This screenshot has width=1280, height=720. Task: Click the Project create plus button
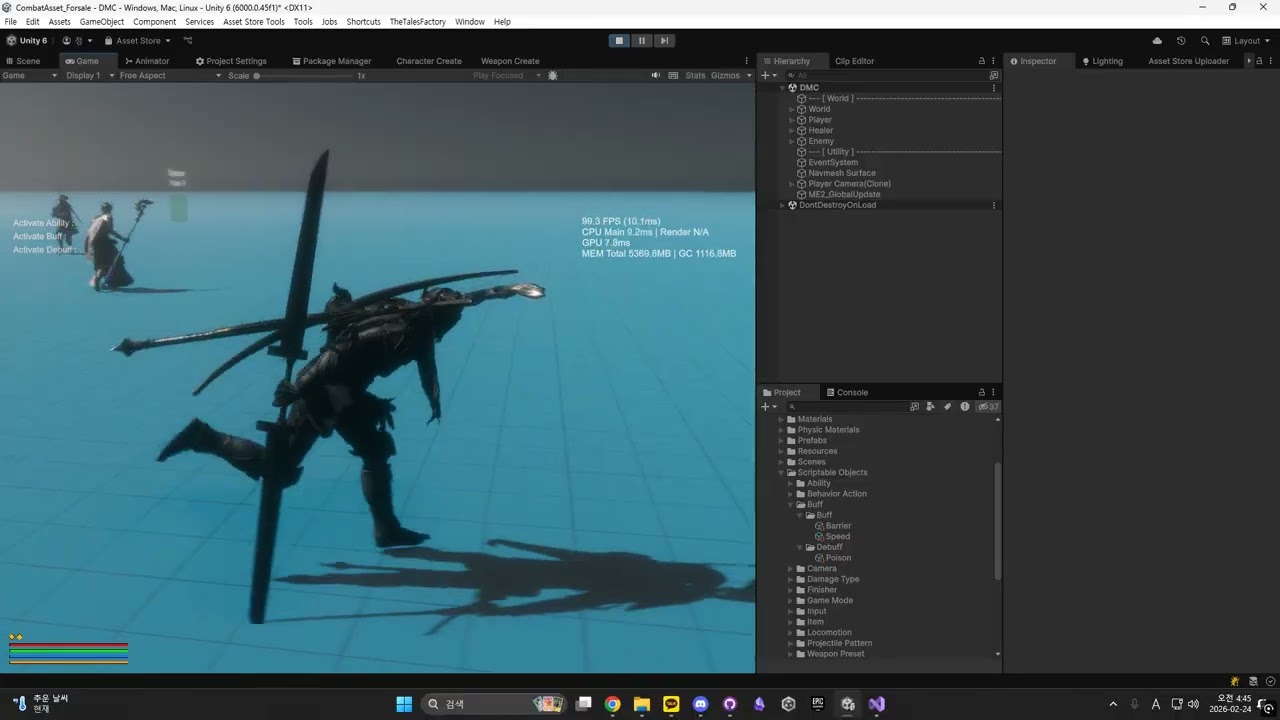768,407
